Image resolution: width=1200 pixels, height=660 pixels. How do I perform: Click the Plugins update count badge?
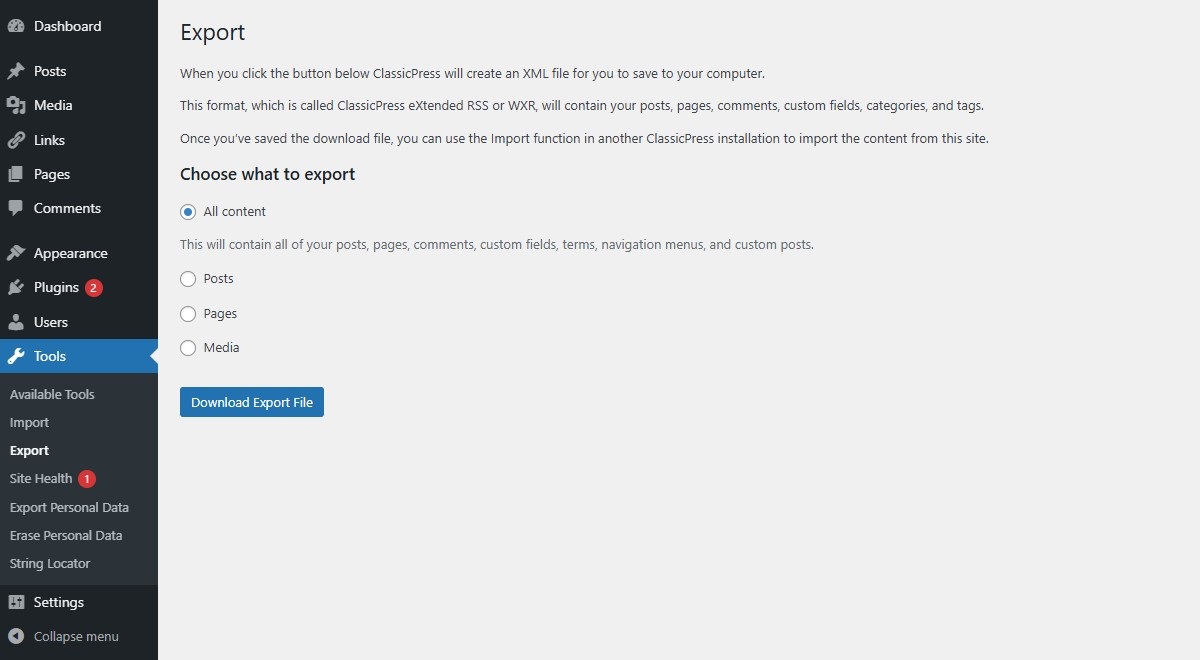pyautogui.click(x=94, y=288)
